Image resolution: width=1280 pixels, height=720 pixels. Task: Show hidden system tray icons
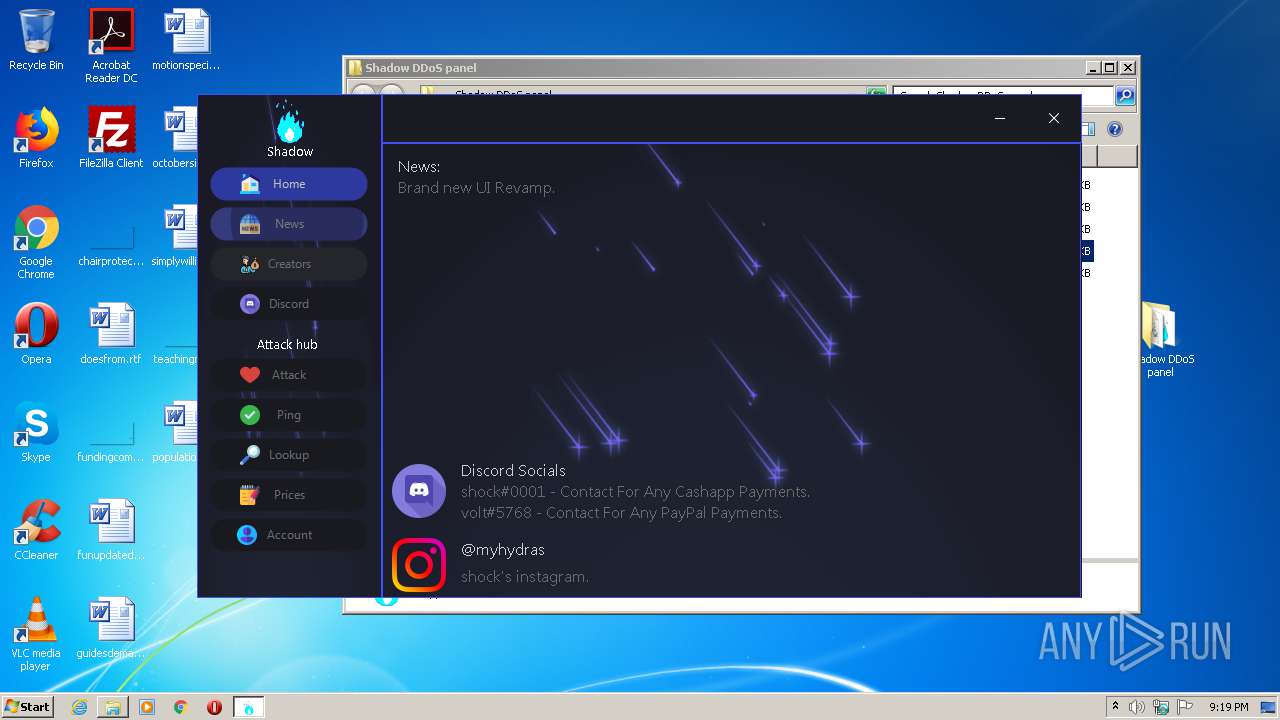coord(1115,707)
